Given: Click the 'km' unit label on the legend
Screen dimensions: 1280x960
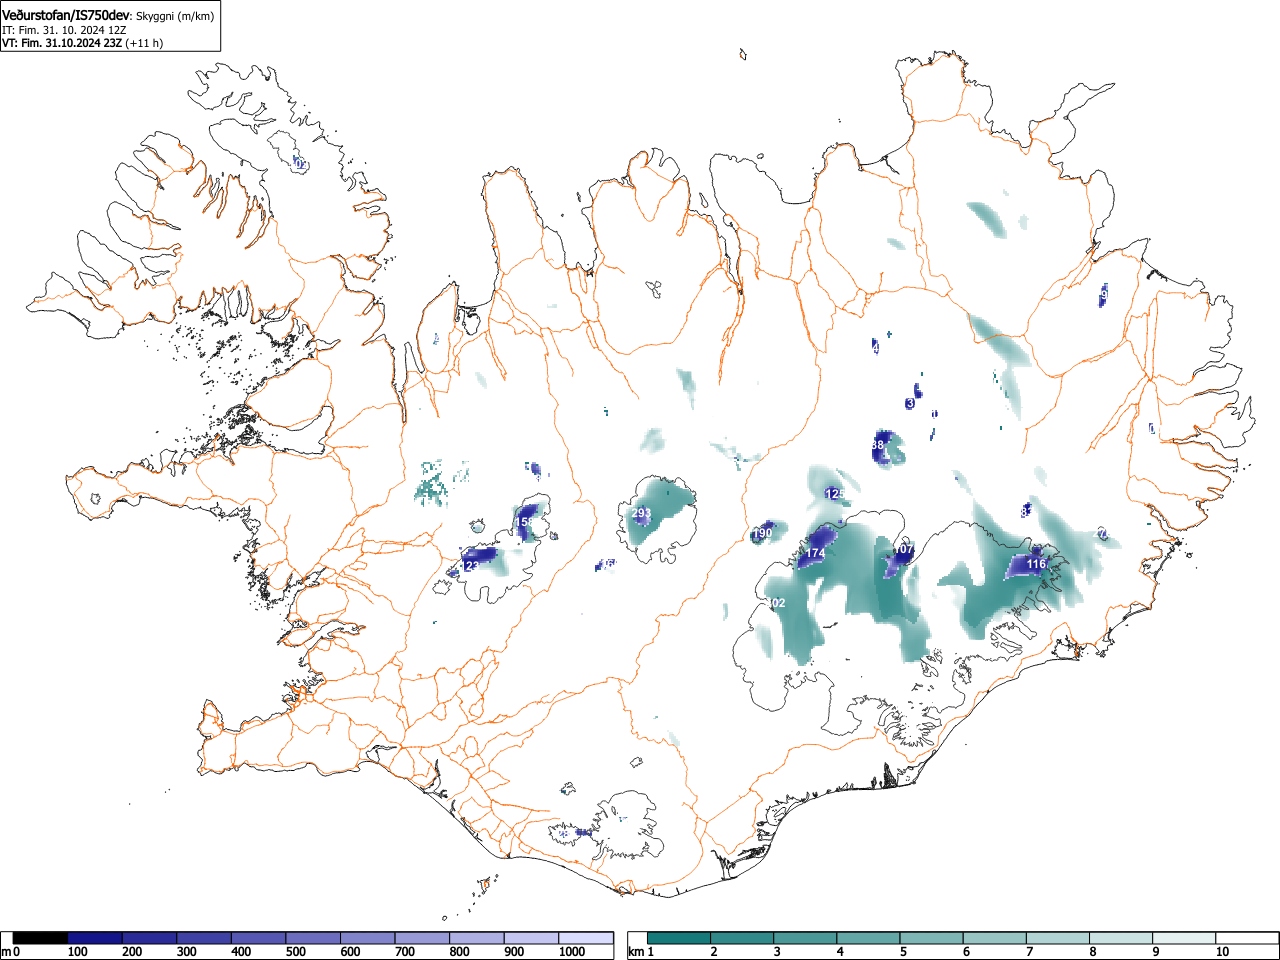Looking at the screenshot, I should (635, 952).
